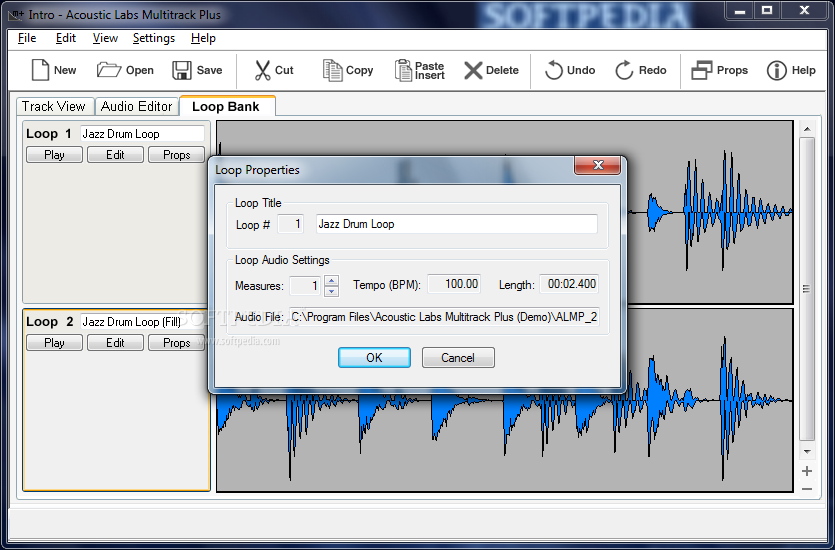Screen dimensions: 835x550
Task: Play Loop 2 Jazz Drum Loop (Fill)
Action: click(54, 343)
